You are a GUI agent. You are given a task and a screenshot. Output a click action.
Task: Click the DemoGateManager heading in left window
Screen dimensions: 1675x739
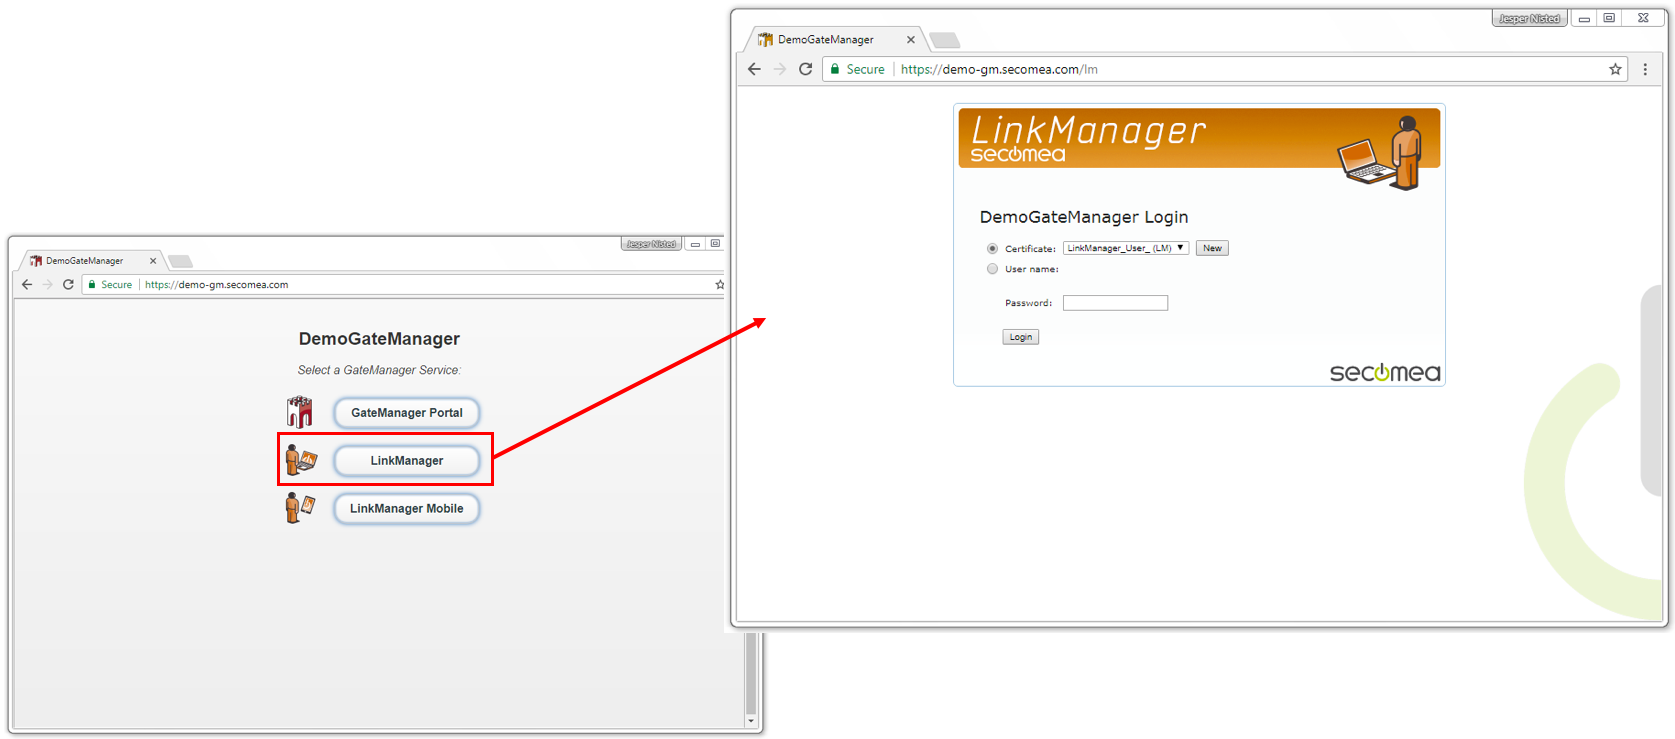(x=379, y=339)
